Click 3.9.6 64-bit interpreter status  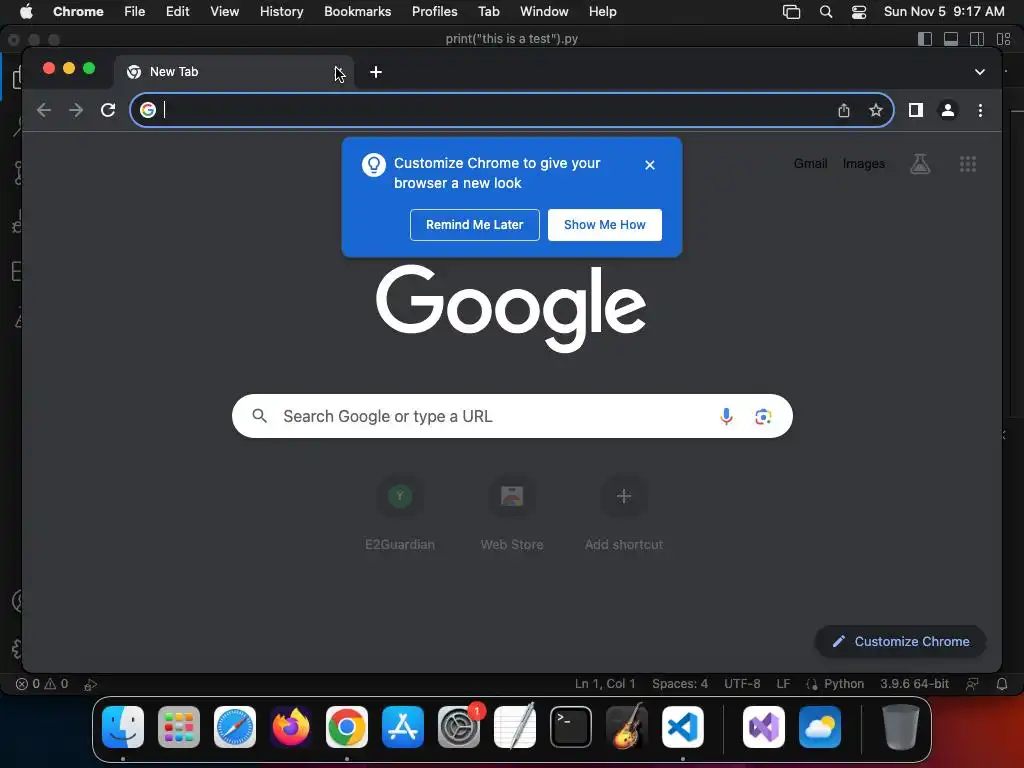tap(914, 684)
